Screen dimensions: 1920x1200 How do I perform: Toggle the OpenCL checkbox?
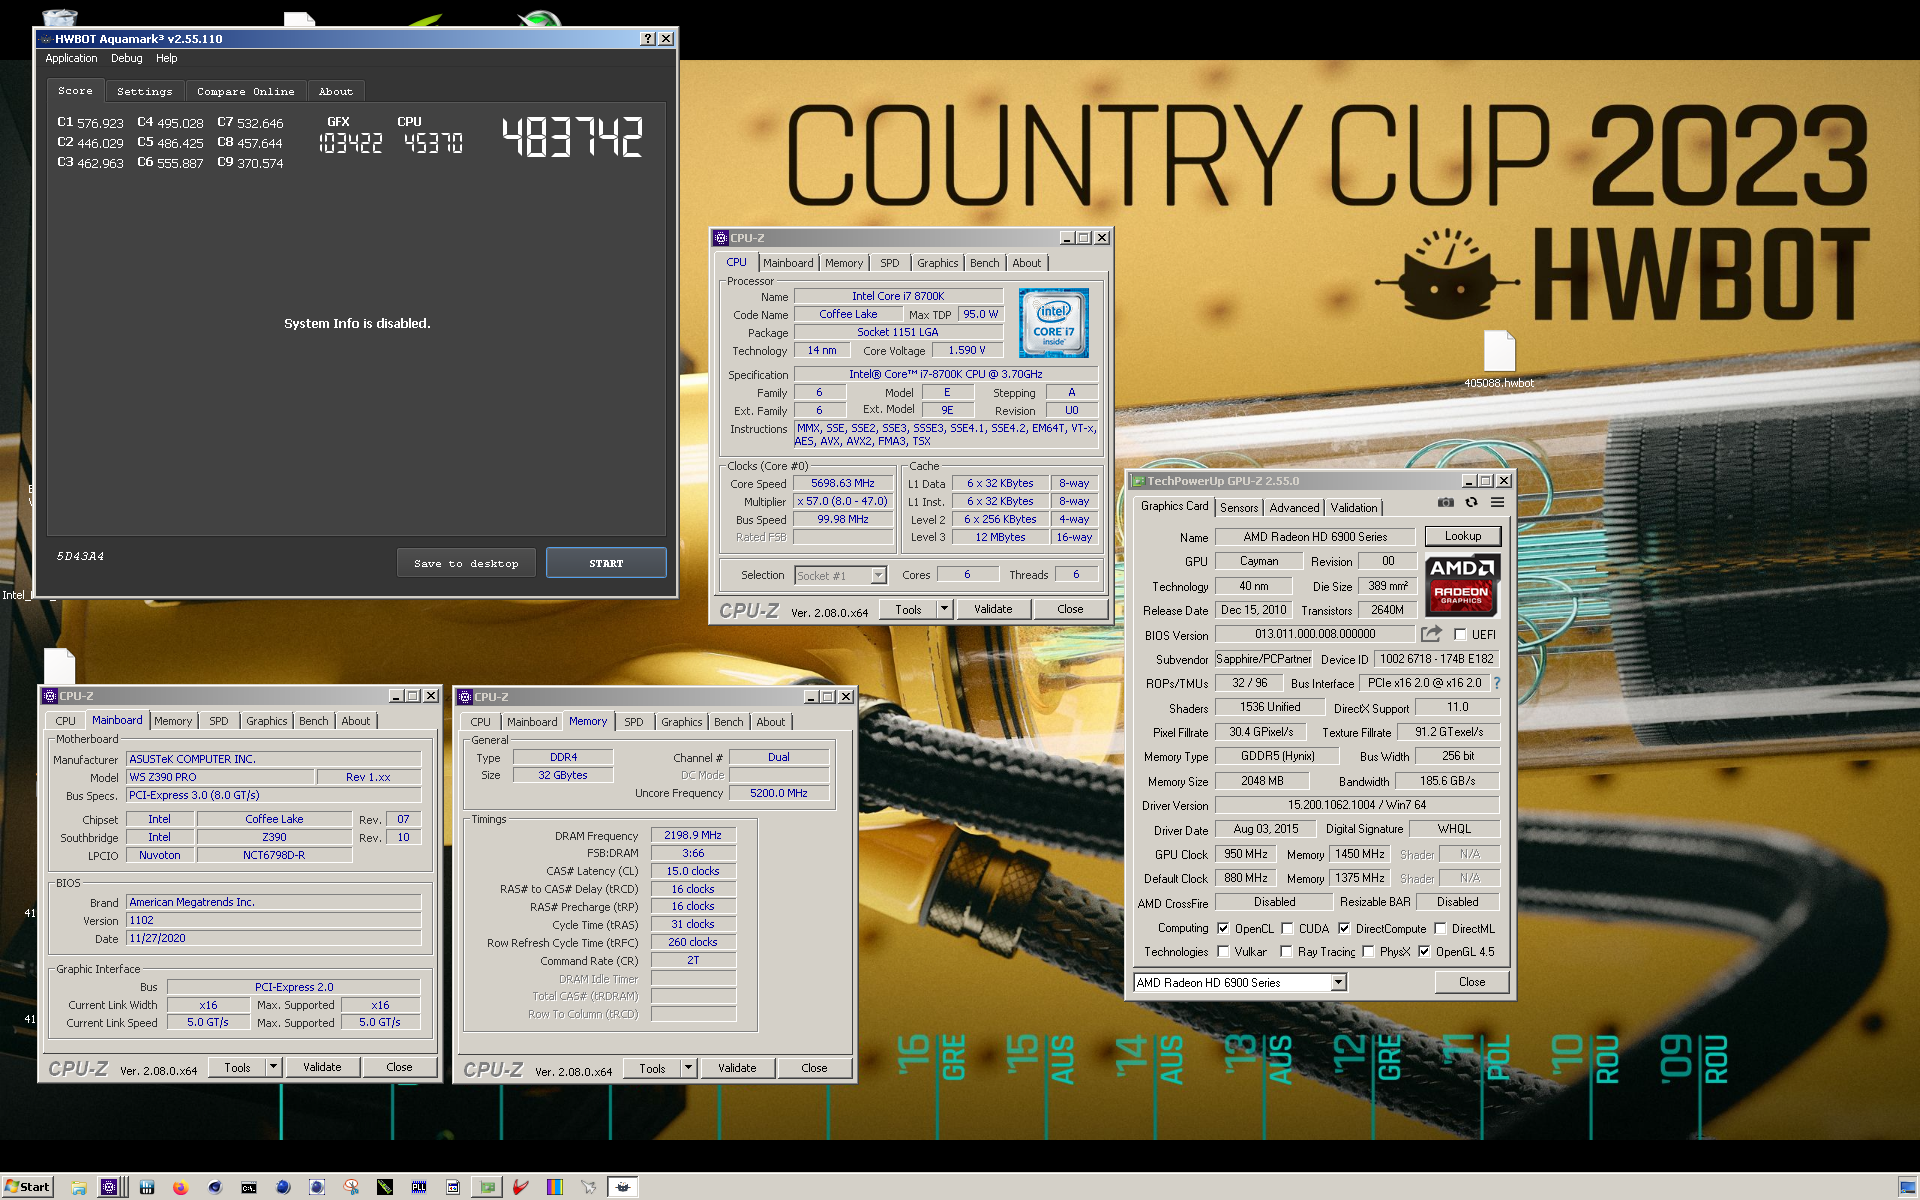point(1223,928)
